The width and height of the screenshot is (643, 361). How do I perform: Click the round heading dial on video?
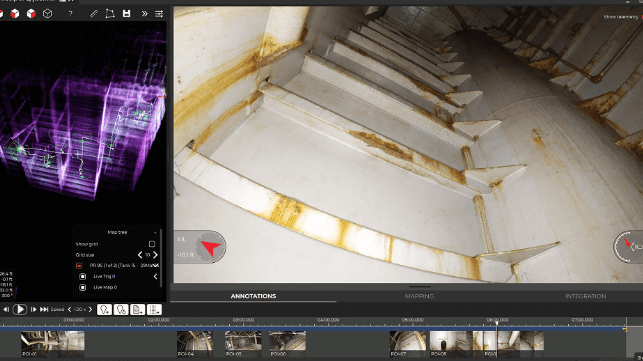[x=628, y=246]
